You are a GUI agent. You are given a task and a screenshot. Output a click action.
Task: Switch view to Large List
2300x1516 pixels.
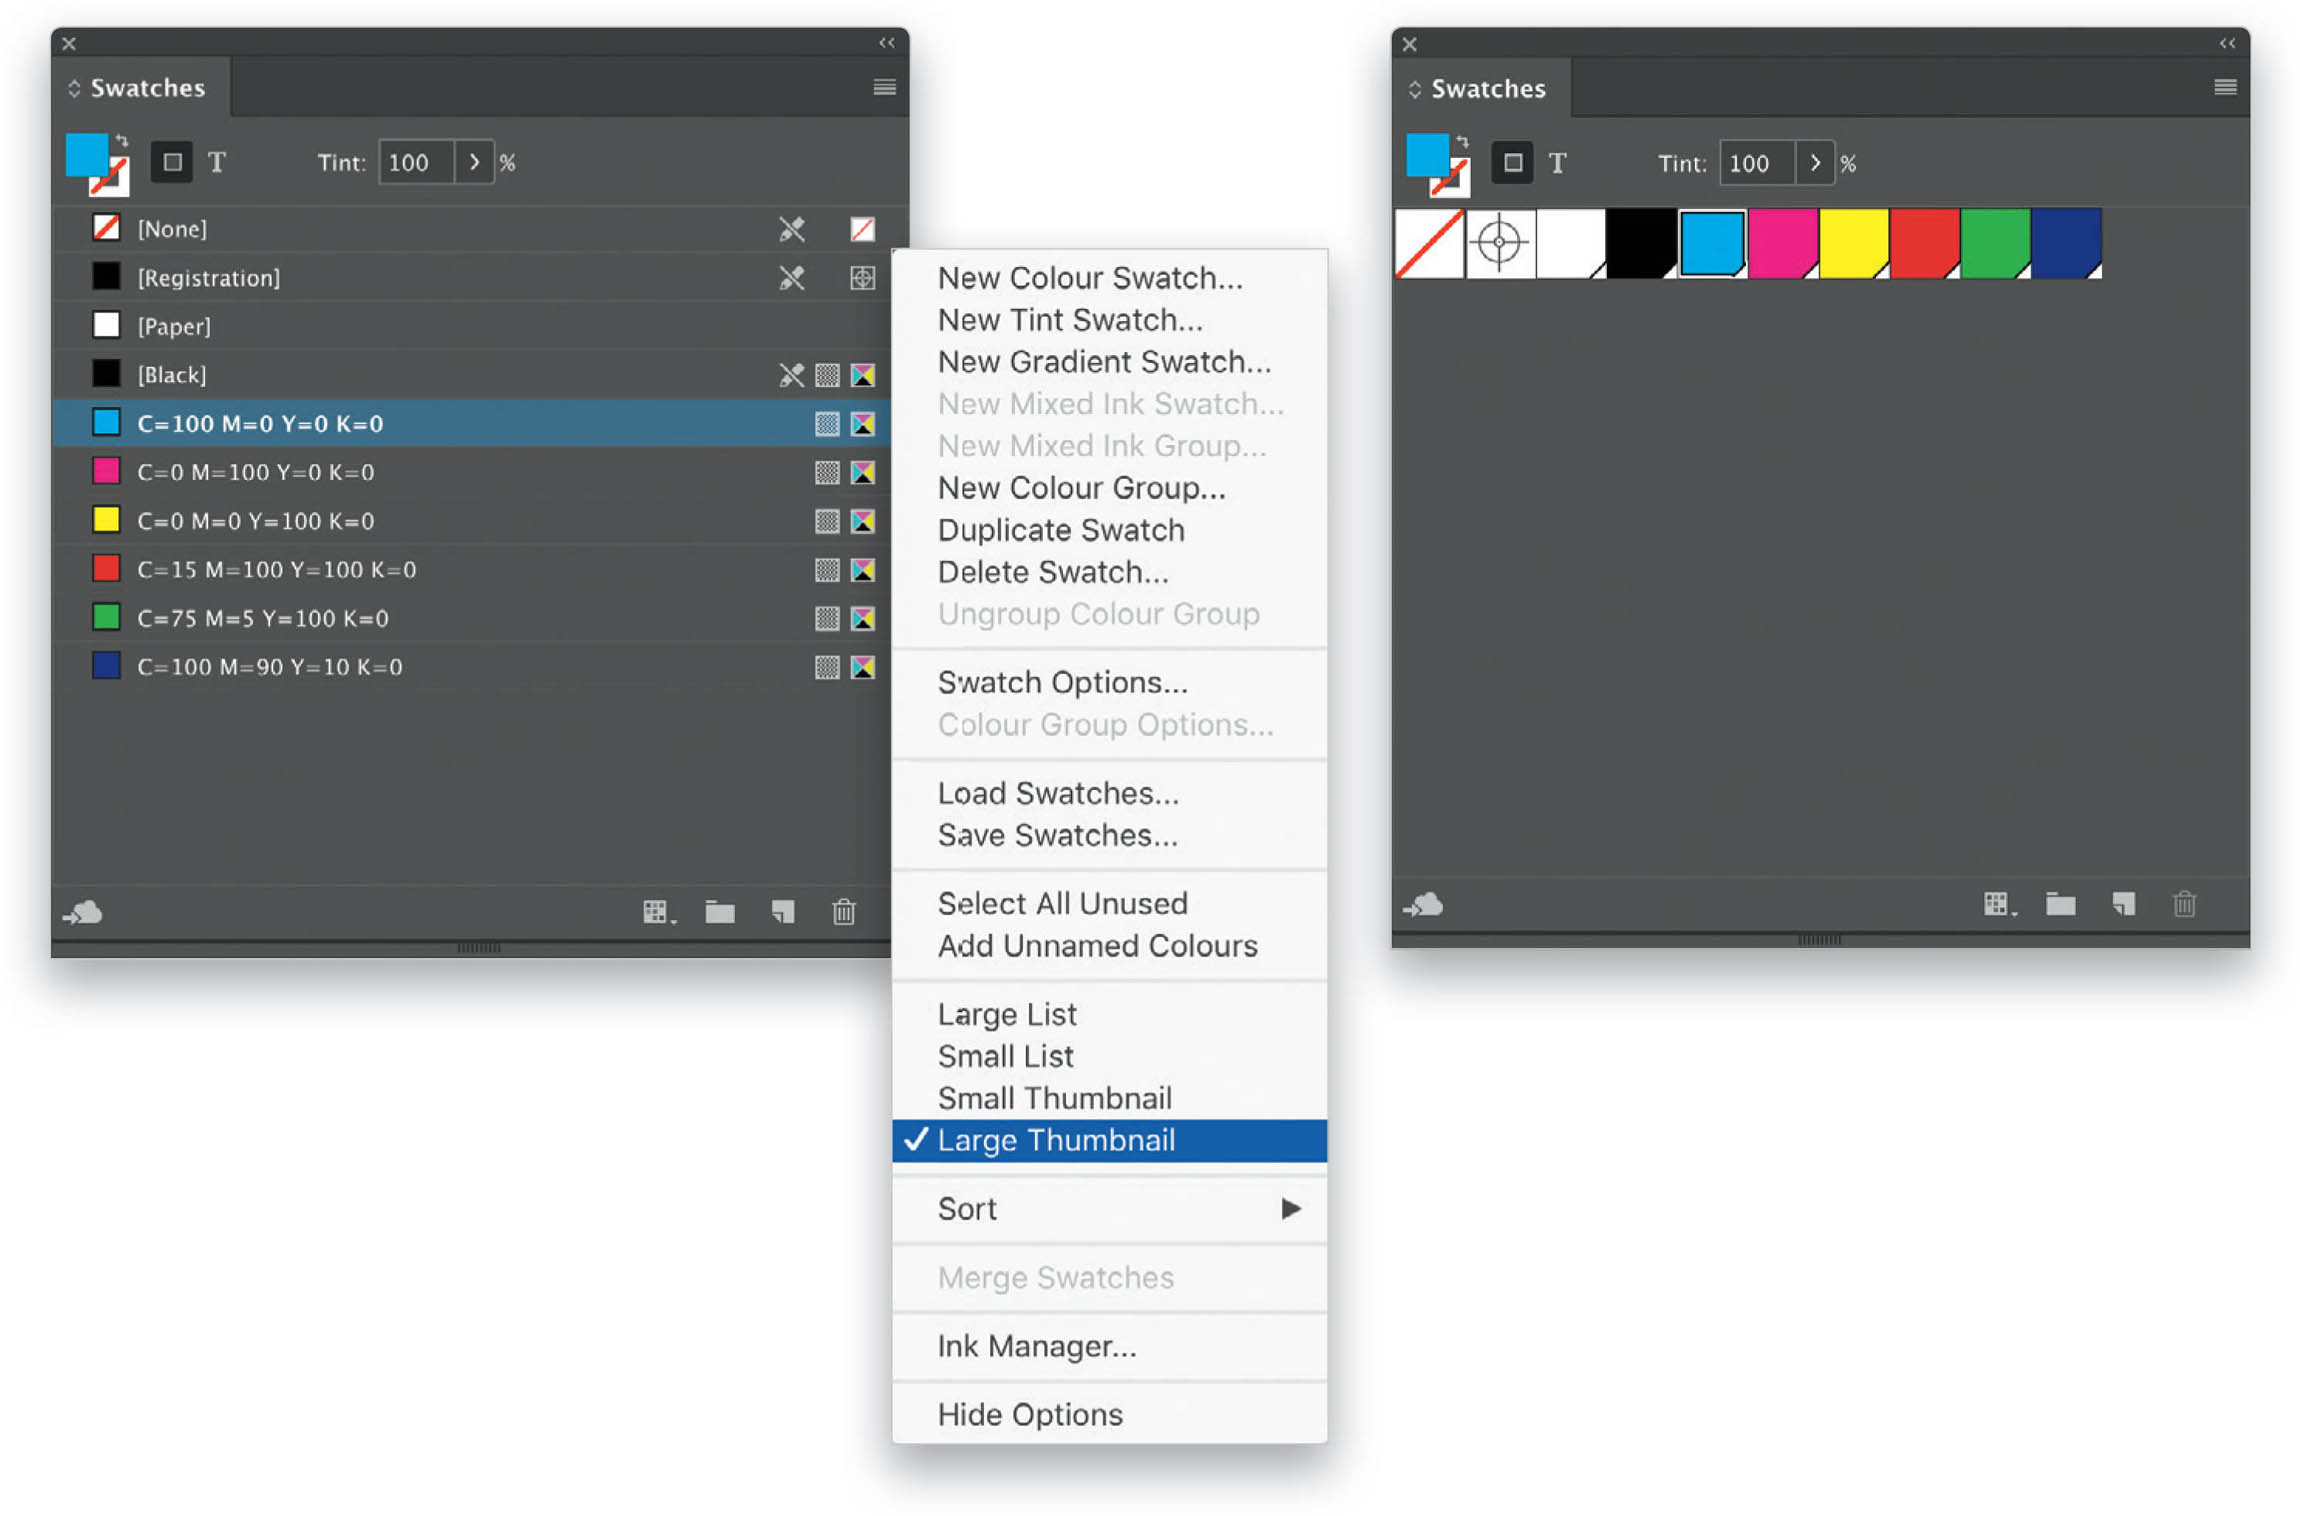pos(1110,1015)
